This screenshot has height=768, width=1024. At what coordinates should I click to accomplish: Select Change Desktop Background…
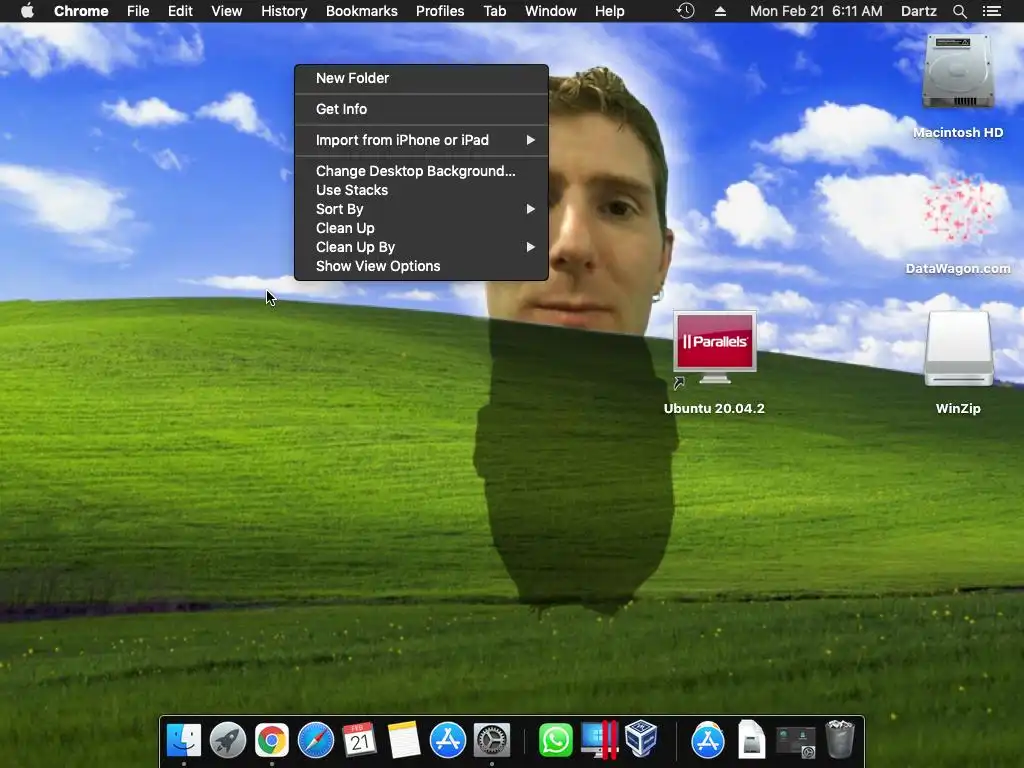click(x=421, y=171)
